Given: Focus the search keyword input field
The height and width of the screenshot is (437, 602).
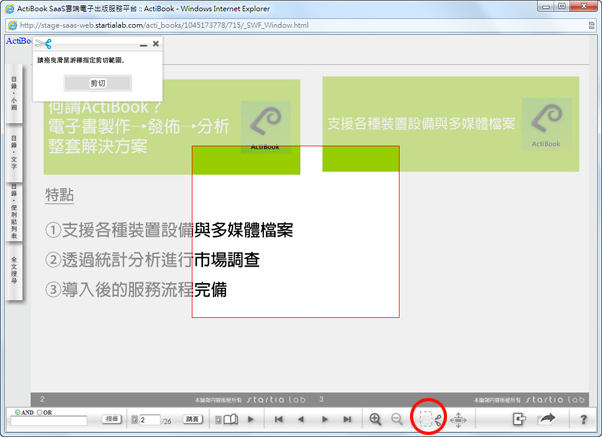Looking at the screenshot, I should (x=49, y=421).
